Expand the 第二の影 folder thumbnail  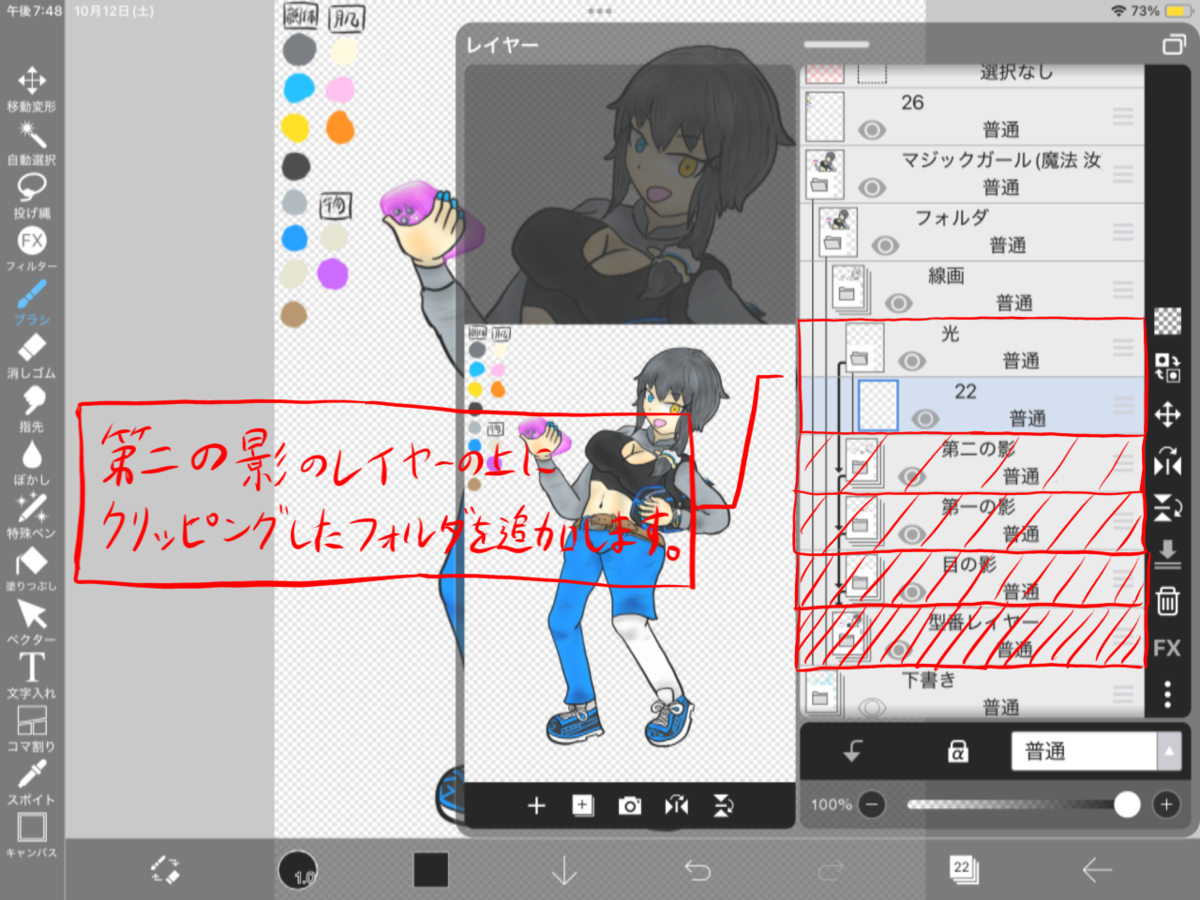point(863,462)
